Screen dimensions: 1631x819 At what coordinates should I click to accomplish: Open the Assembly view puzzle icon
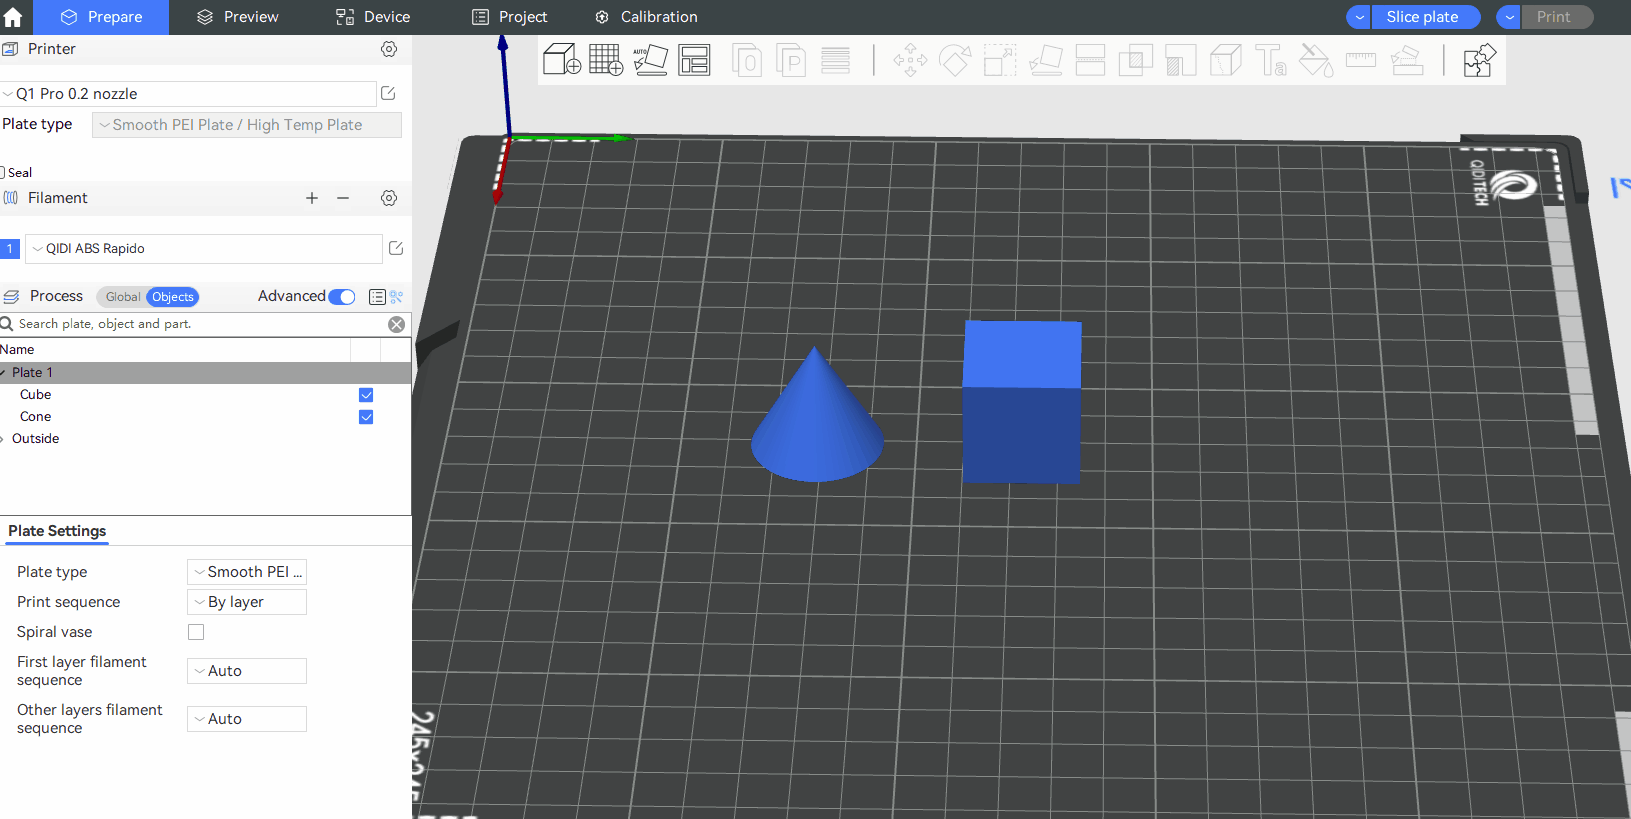pos(1479,60)
